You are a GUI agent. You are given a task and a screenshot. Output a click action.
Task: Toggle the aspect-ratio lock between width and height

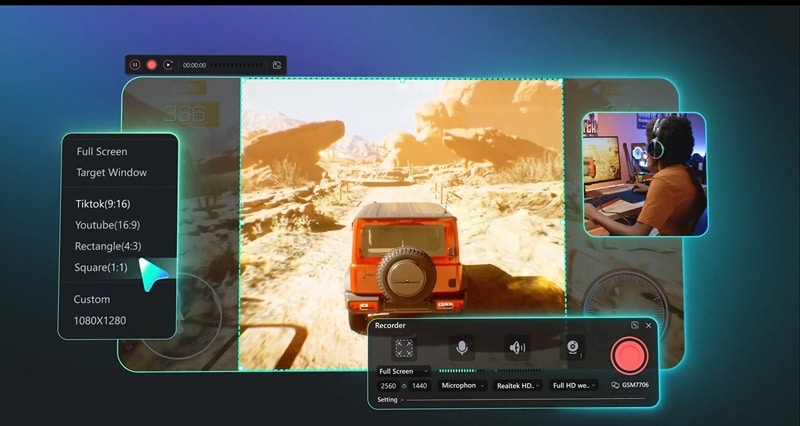[x=405, y=386]
